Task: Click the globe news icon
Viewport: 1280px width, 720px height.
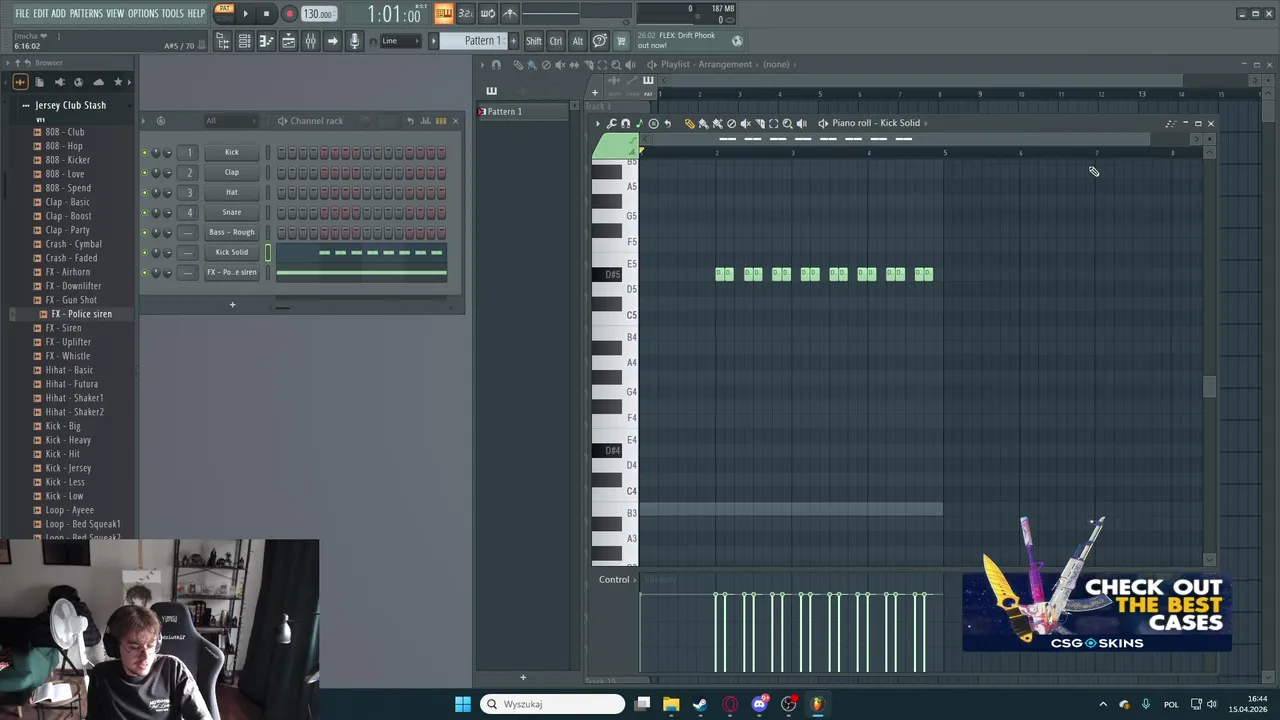Action: (737, 41)
